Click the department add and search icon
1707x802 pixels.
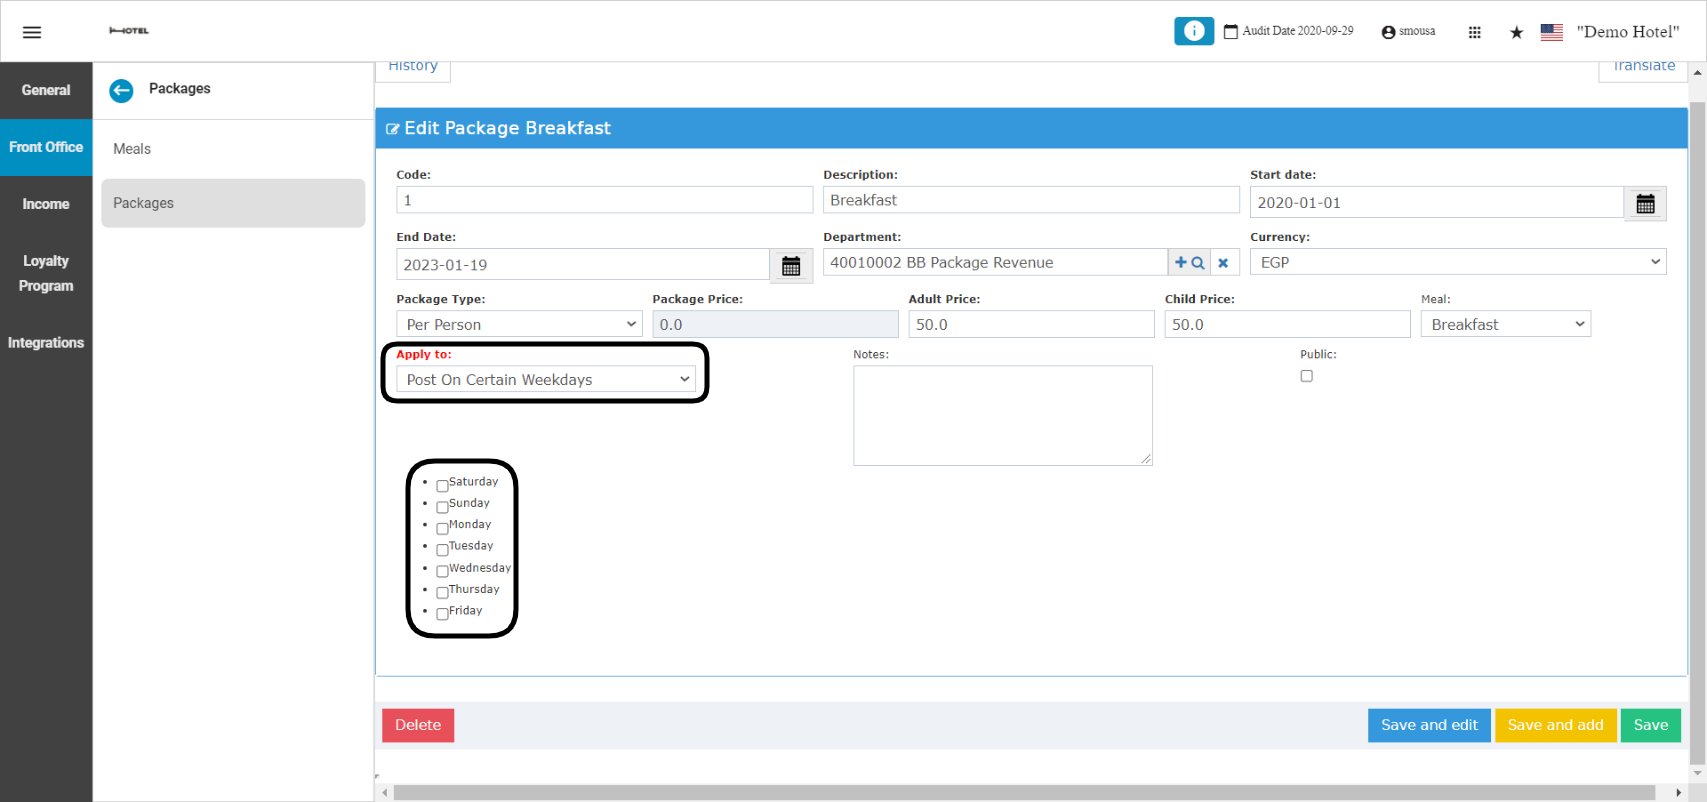pyautogui.click(x=1189, y=262)
